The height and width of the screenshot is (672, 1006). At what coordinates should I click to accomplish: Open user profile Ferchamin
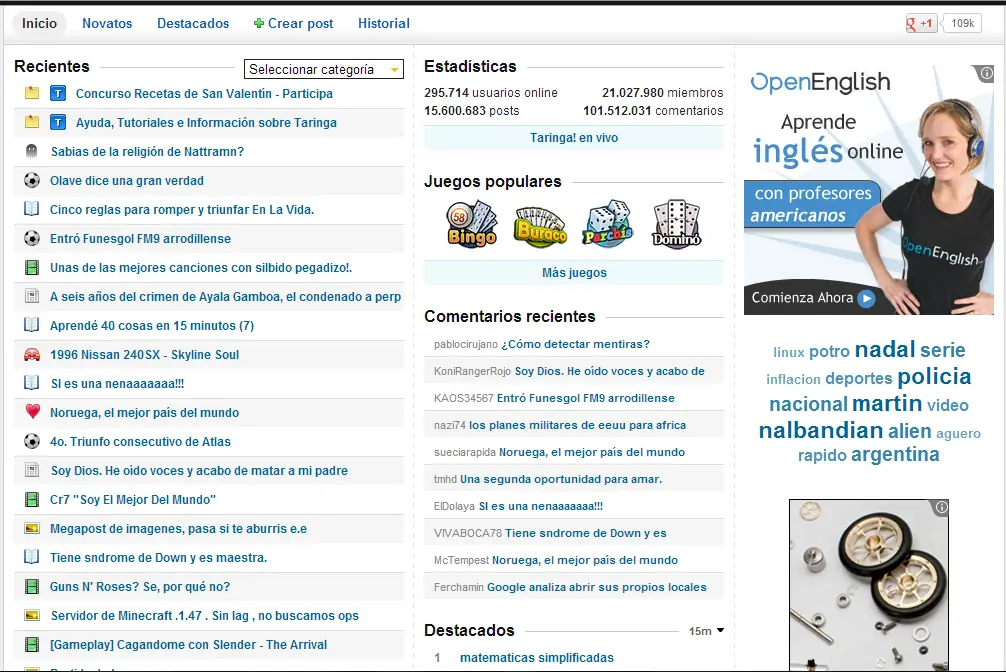coord(459,587)
